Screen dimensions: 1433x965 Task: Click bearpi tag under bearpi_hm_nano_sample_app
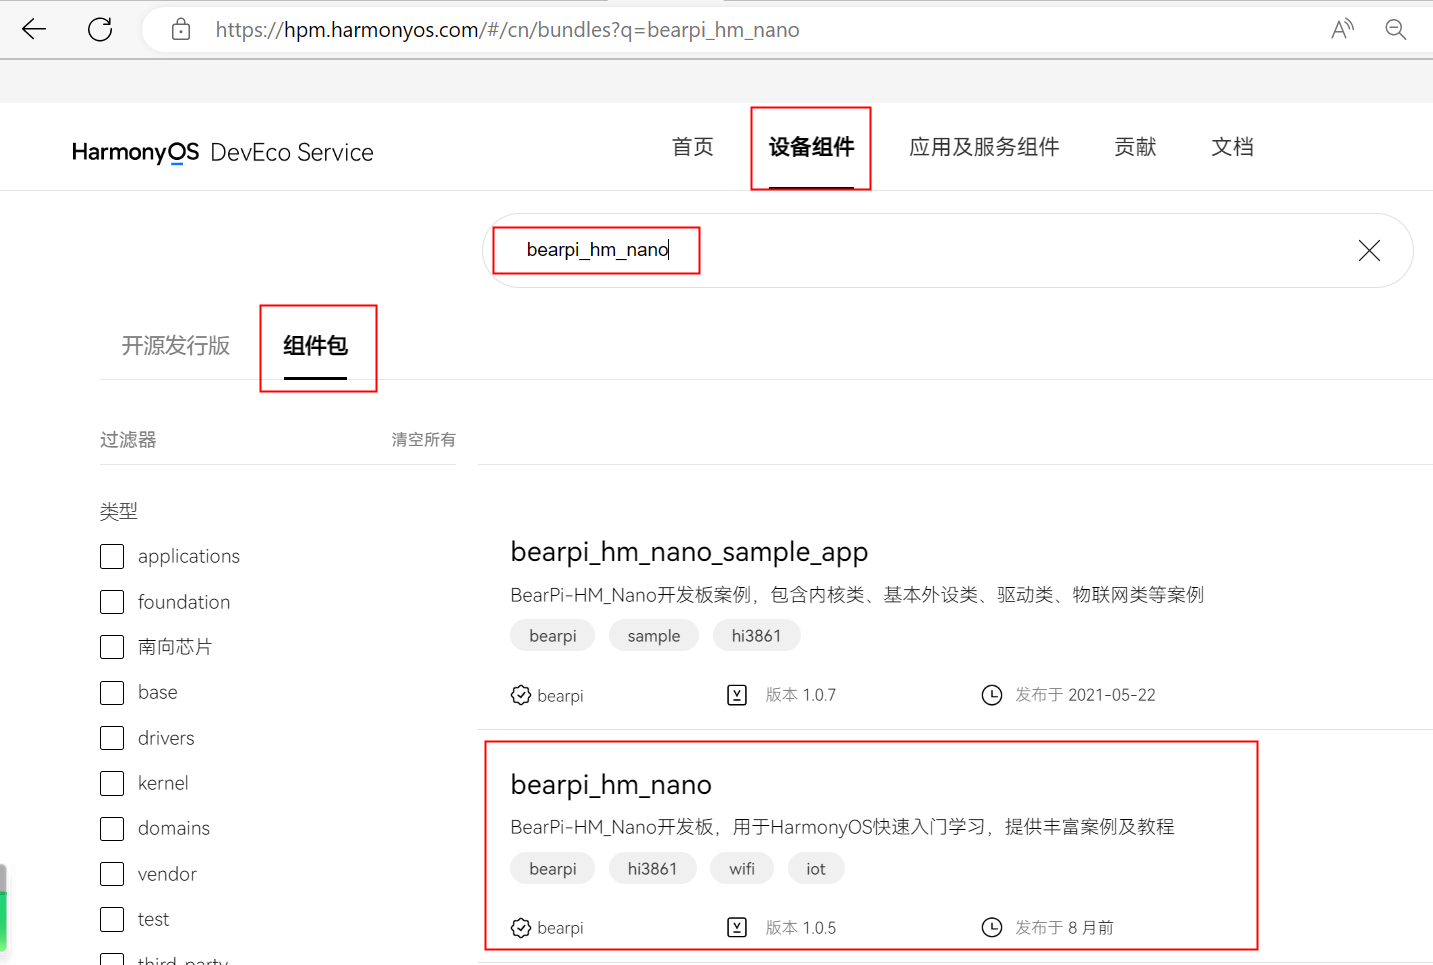553,636
